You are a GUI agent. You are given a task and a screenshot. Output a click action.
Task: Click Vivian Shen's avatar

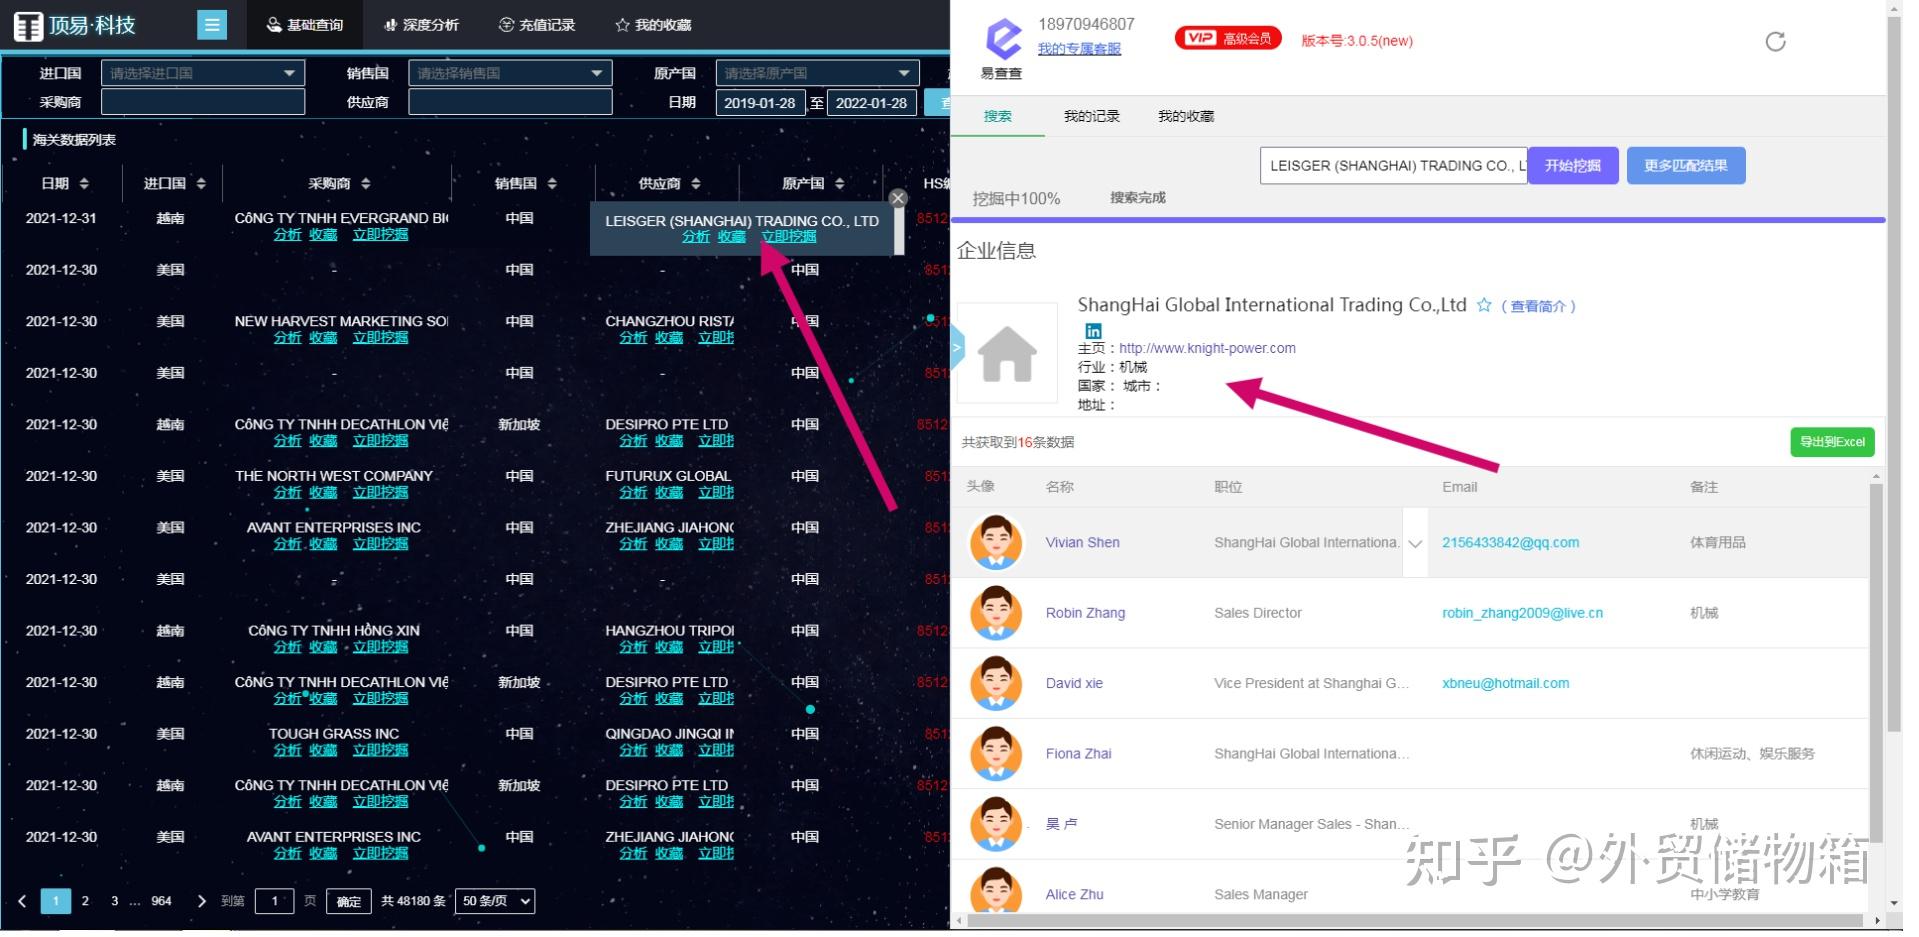tap(996, 543)
